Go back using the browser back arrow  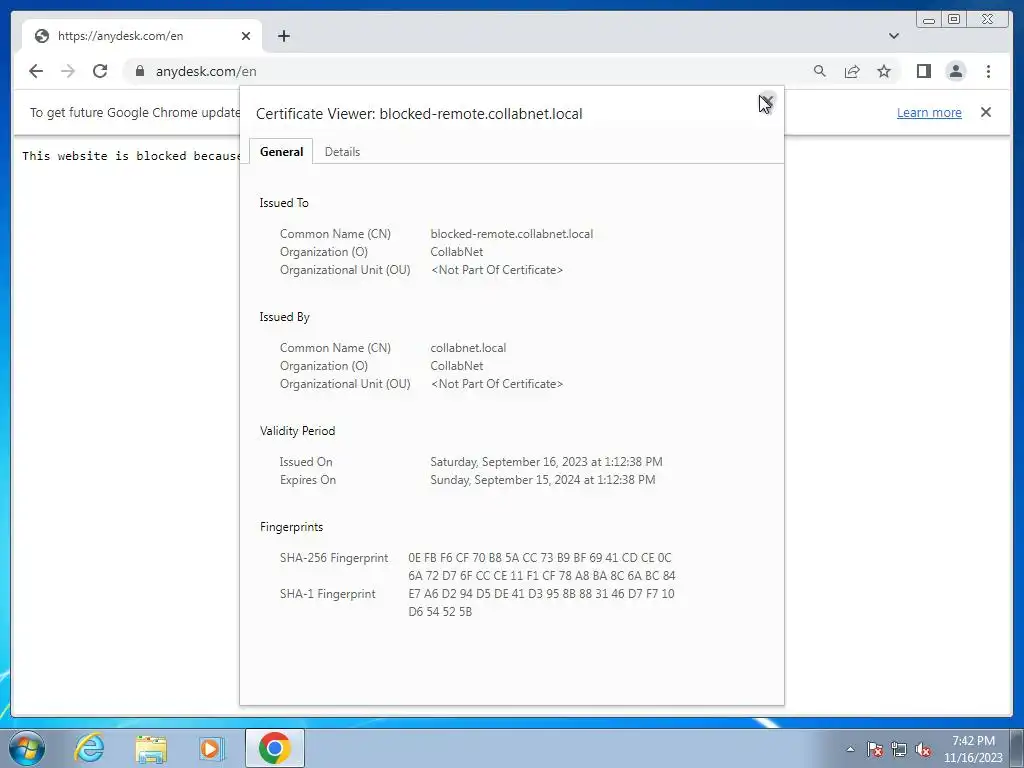point(36,71)
